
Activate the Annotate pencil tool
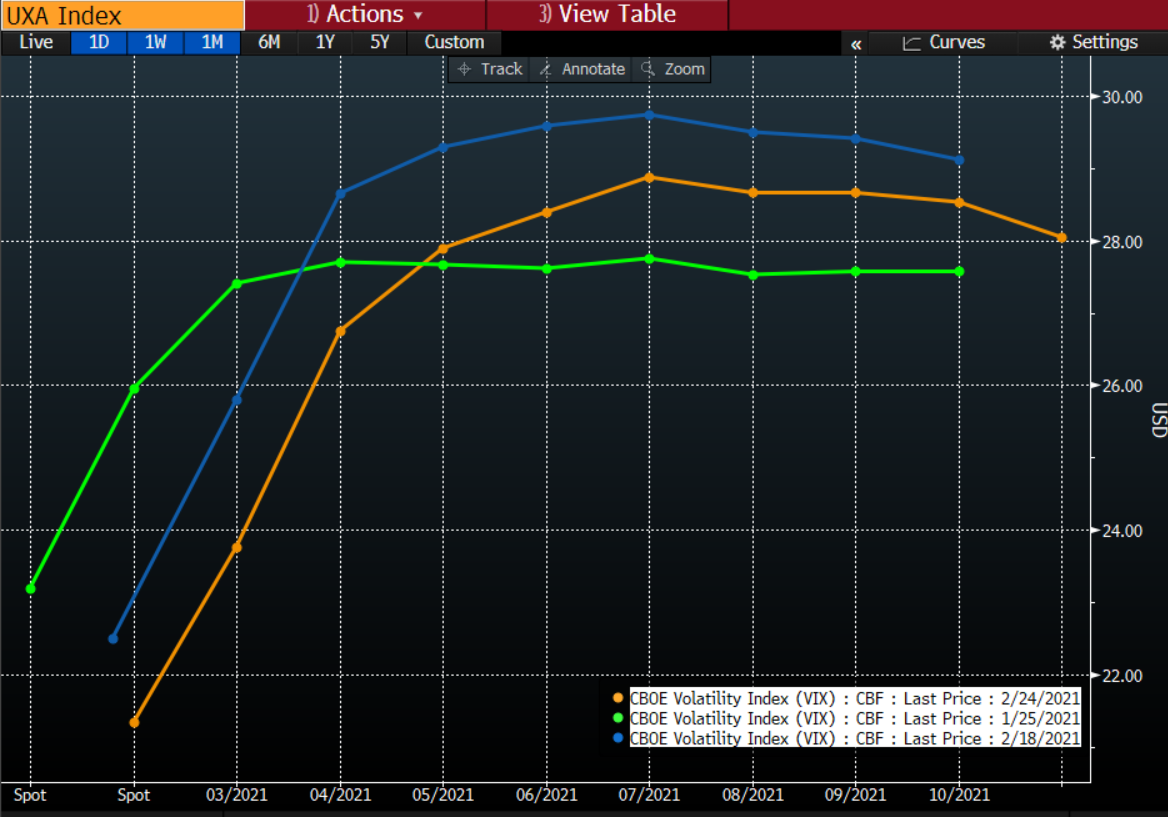click(x=583, y=69)
